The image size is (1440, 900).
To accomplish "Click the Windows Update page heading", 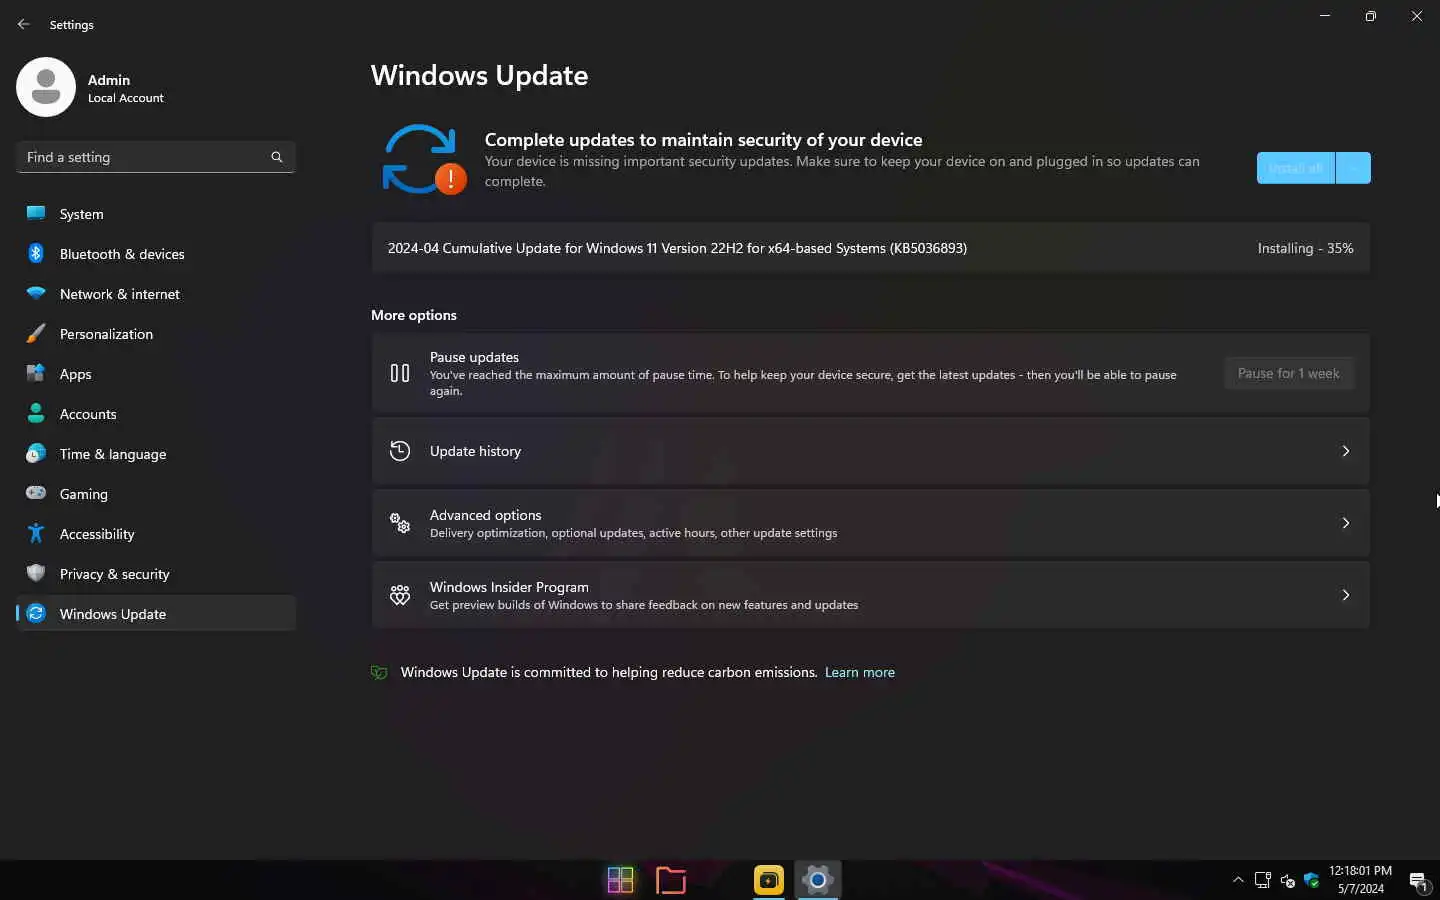I will 479,76.
